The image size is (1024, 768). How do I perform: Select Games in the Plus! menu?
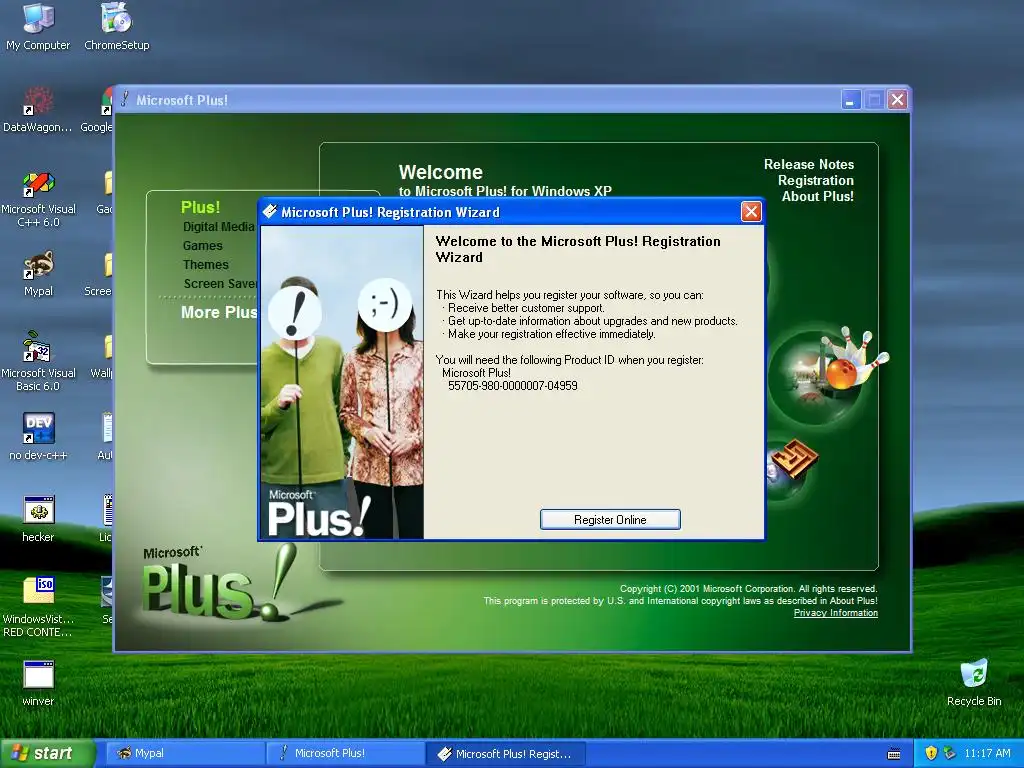(x=202, y=246)
